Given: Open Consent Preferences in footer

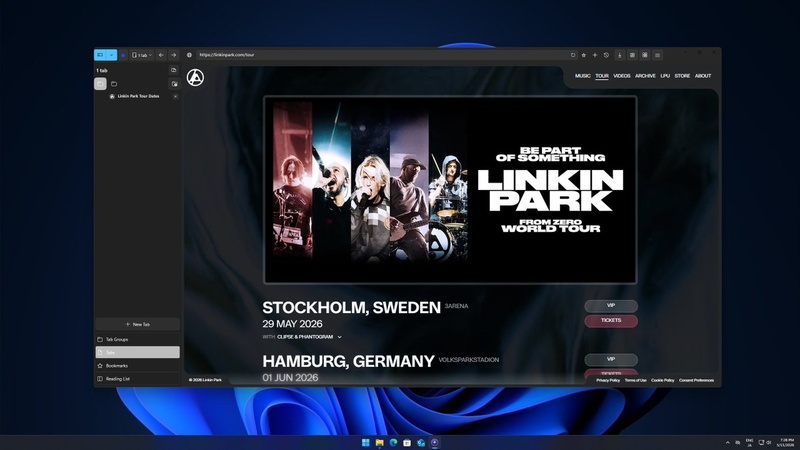Looking at the screenshot, I should [x=696, y=380].
